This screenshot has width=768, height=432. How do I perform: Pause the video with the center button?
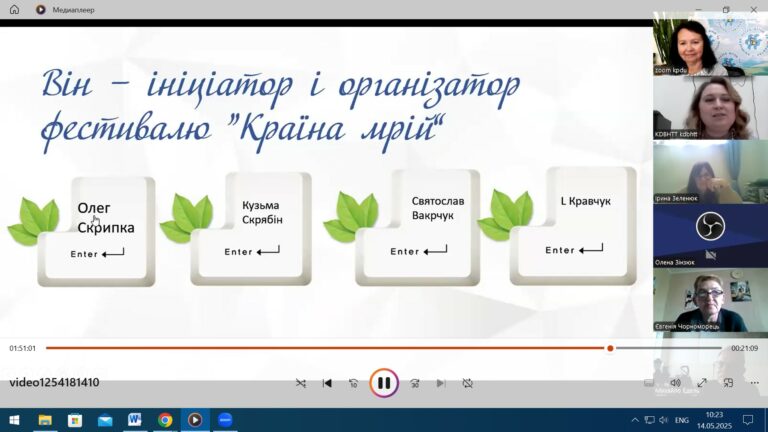(x=384, y=382)
